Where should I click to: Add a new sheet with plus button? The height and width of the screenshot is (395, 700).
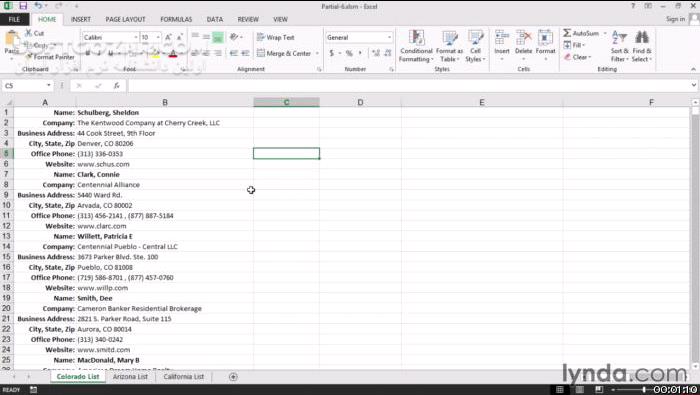(x=233, y=377)
